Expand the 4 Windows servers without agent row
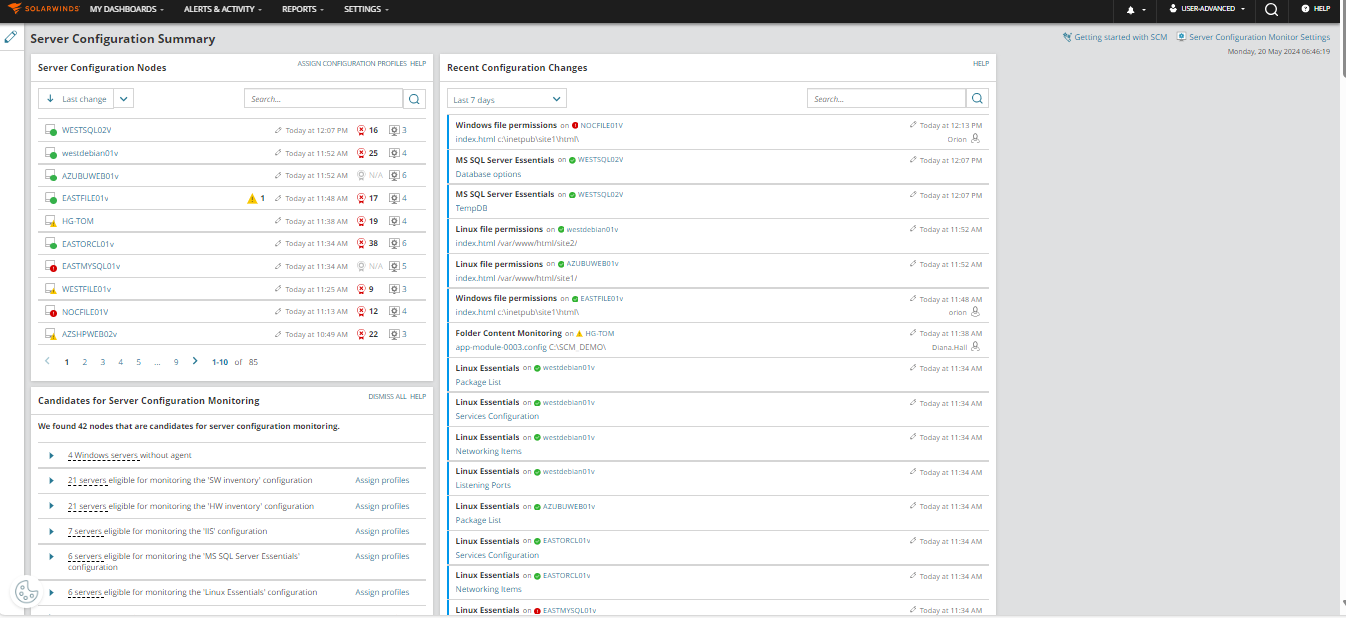Screen dimensions: 1346x618 [x=51, y=455]
